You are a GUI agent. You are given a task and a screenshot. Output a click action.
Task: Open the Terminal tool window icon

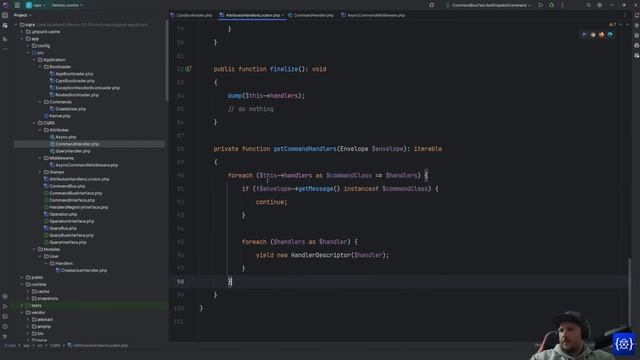pyautogui.click(x=5, y=316)
